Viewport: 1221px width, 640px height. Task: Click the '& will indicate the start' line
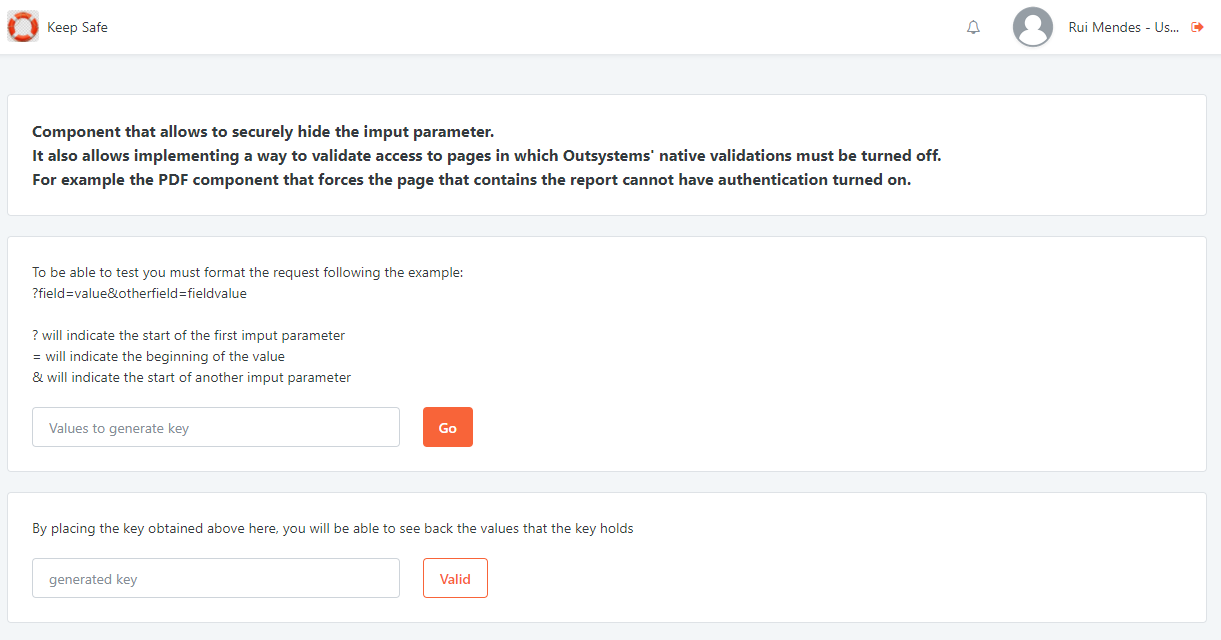(191, 378)
